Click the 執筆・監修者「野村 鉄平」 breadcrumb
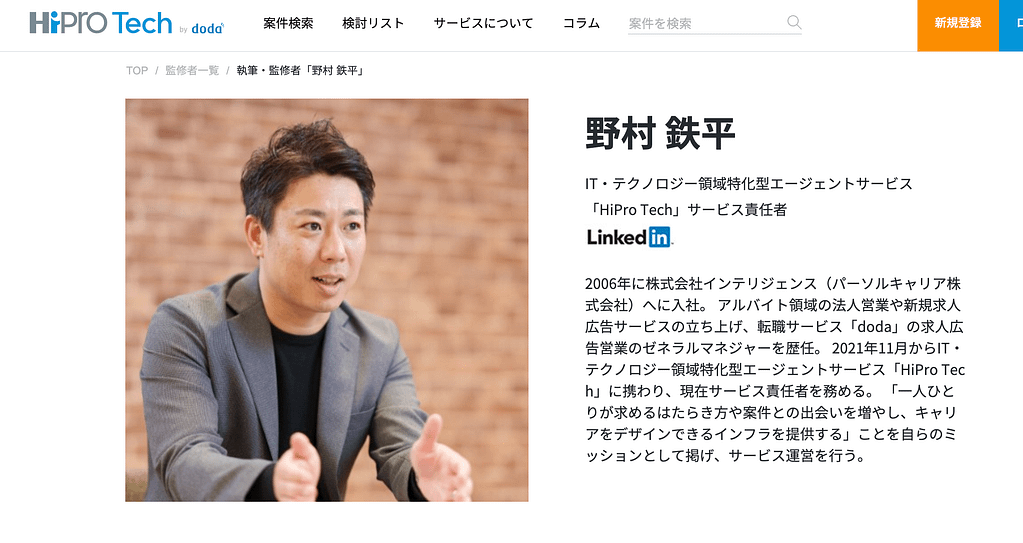 (x=300, y=70)
